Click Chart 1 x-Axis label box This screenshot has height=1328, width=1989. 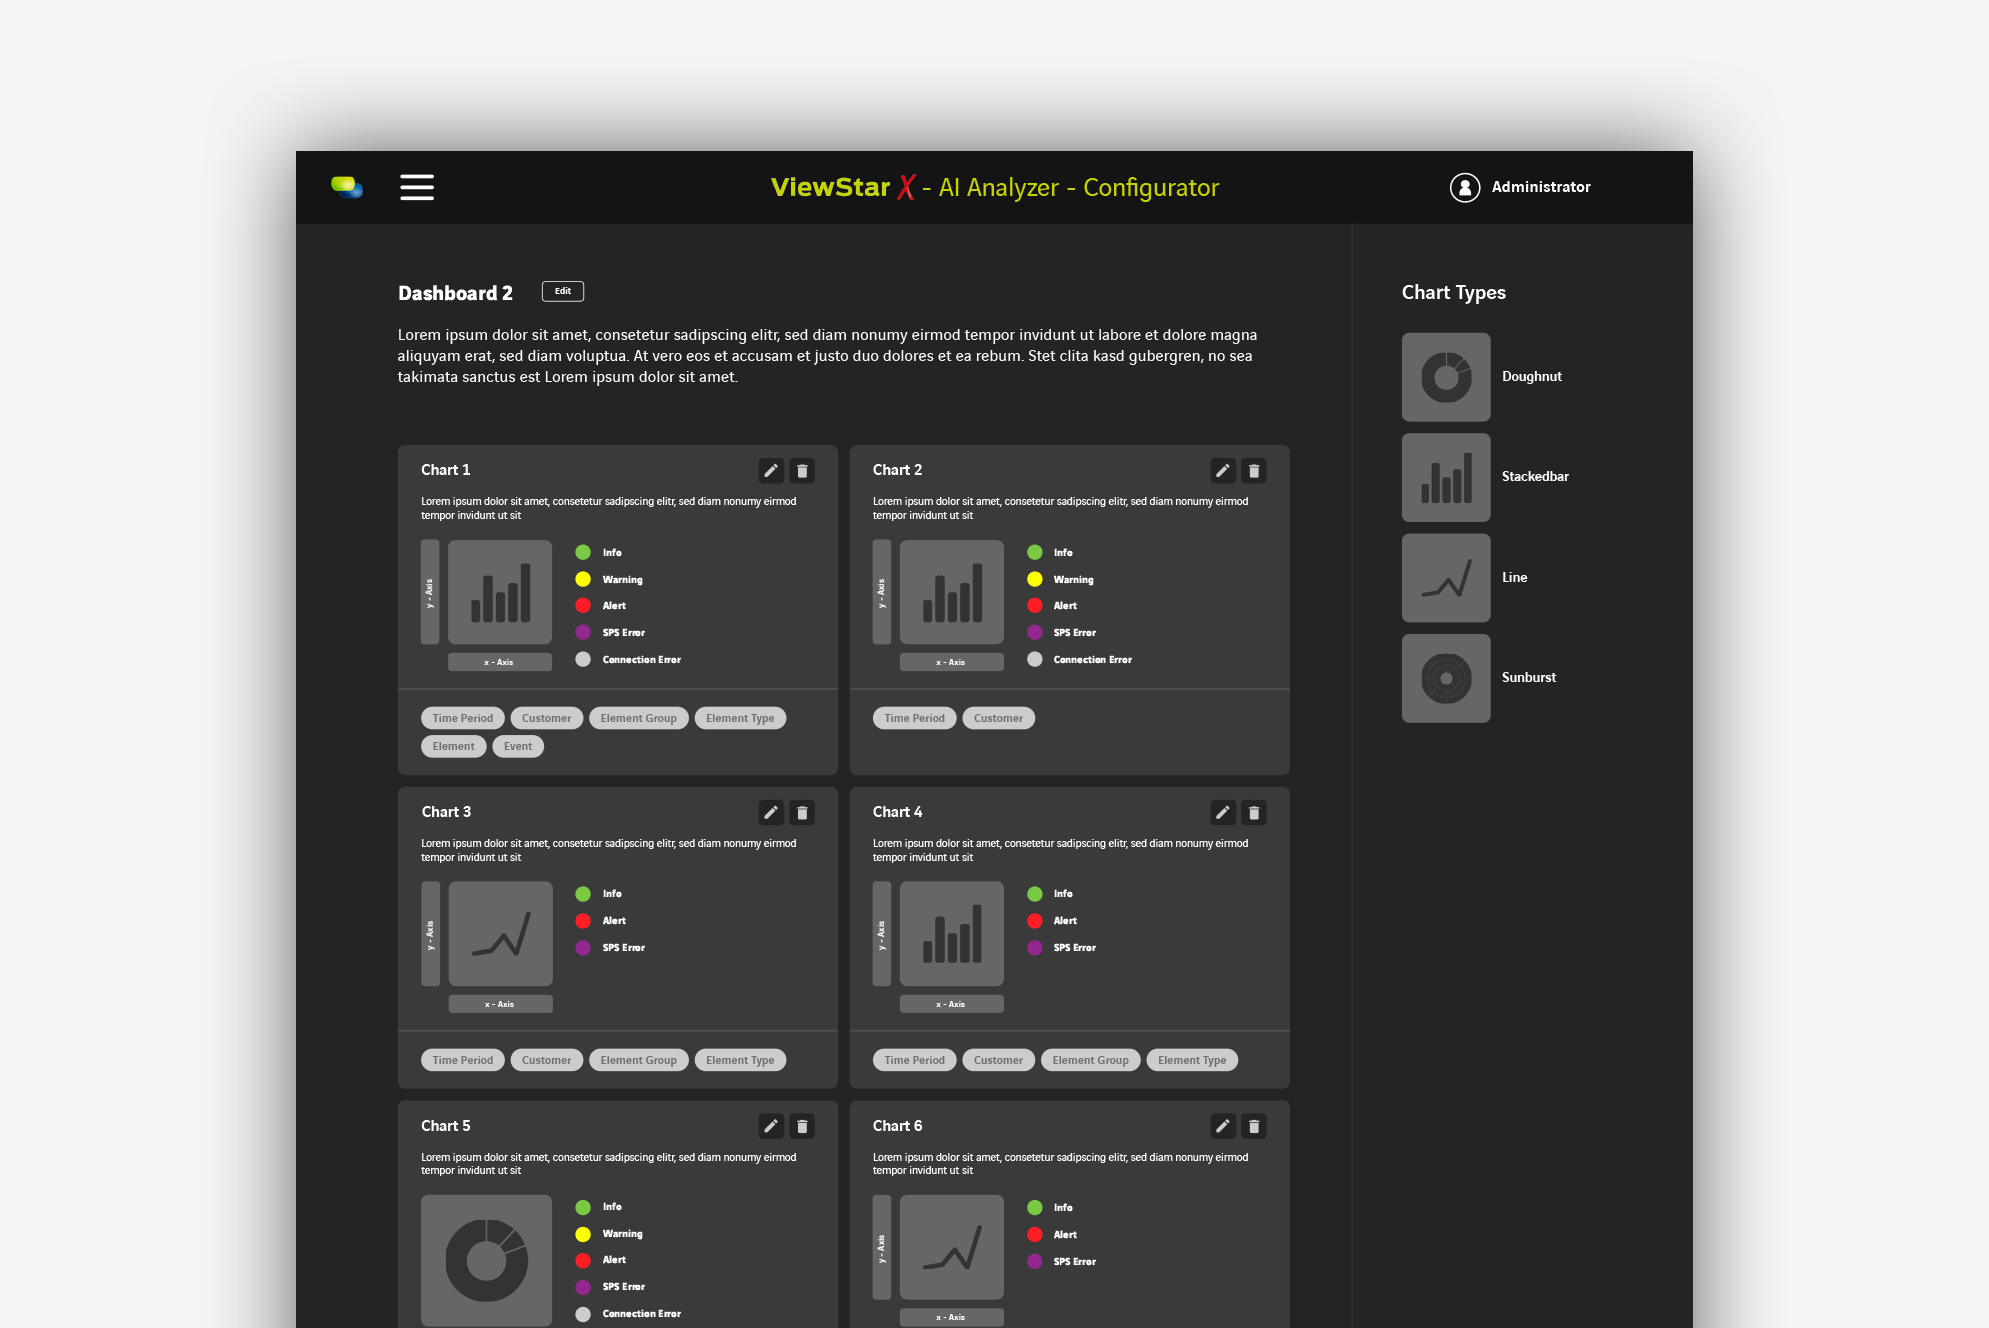tap(500, 662)
